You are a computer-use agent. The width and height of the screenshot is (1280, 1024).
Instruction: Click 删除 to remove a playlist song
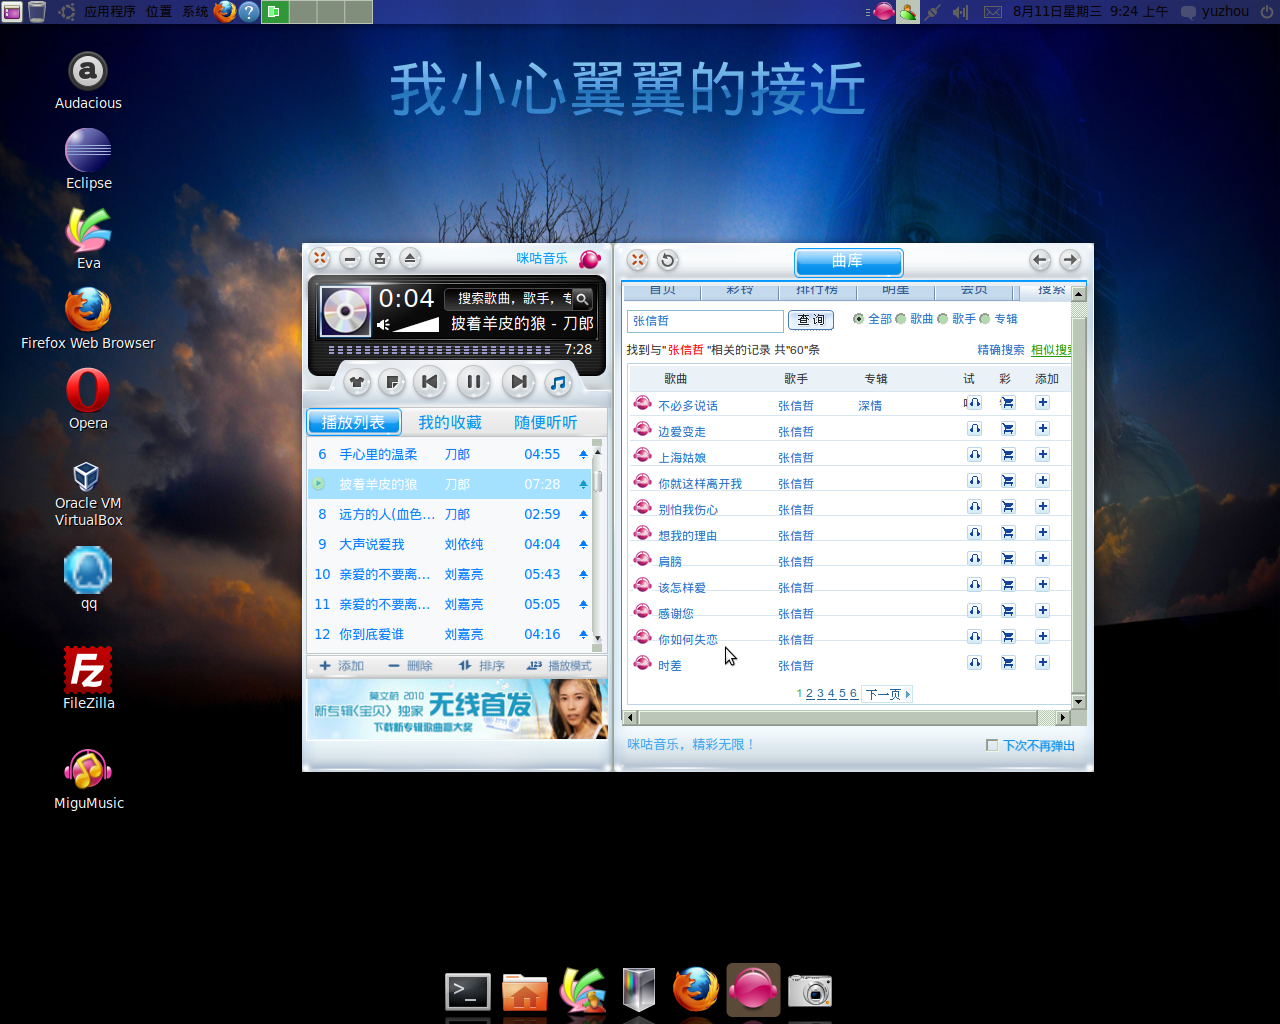point(410,666)
